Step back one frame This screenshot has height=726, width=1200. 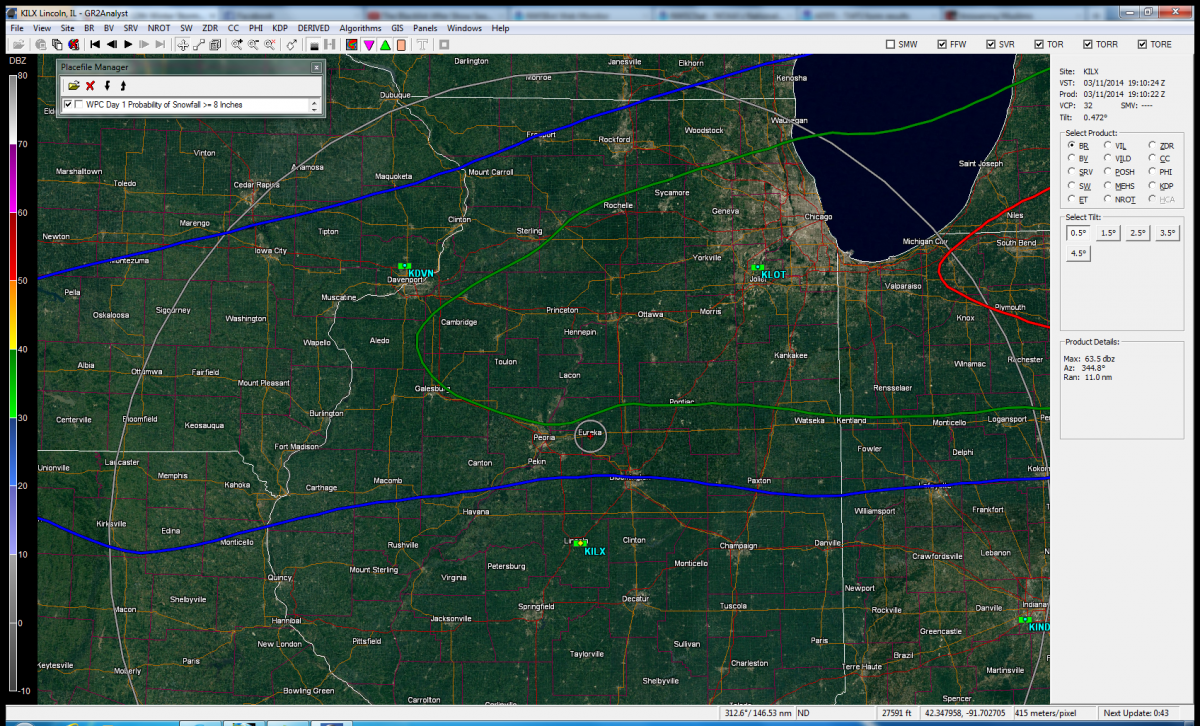point(112,45)
